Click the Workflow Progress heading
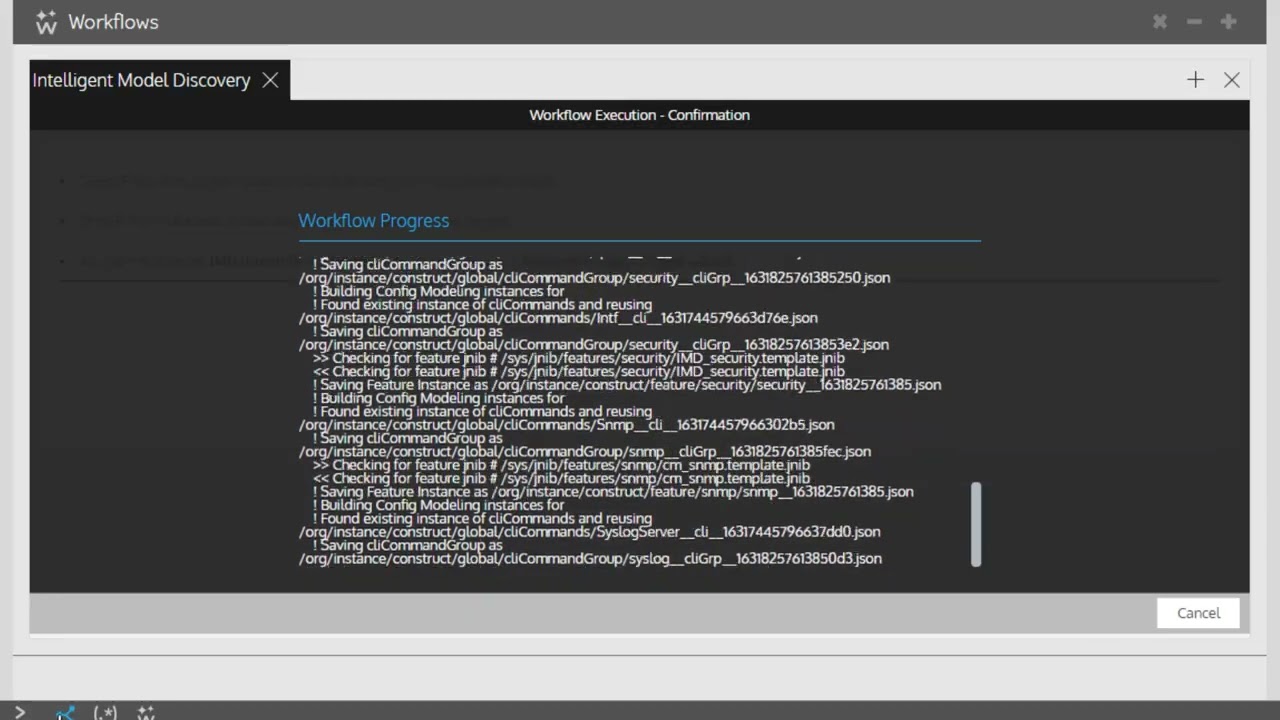 pos(374,221)
